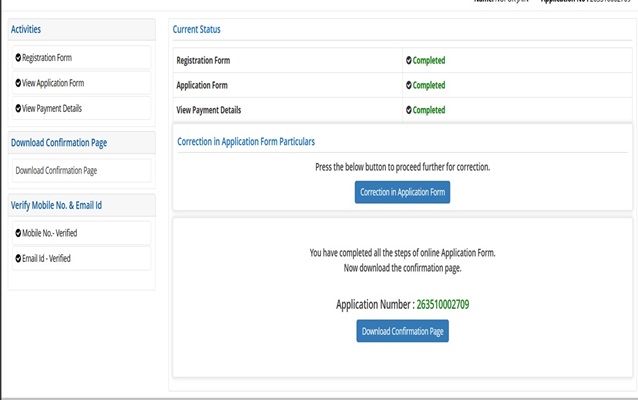Click the checkmark icon beside Registration Form
638x400 pixels.
coord(18,58)
